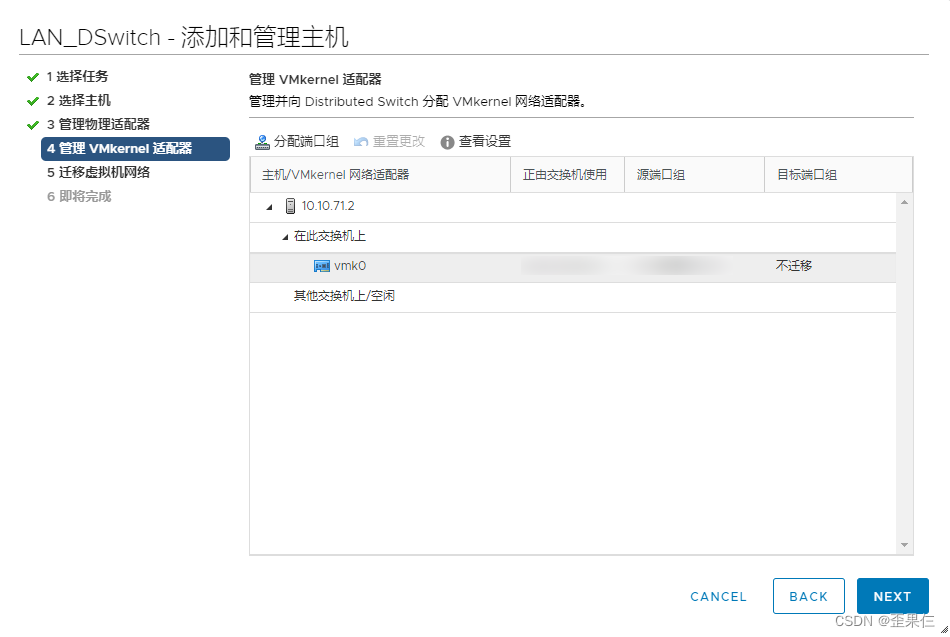Viewport: 950px width, 637px height.
Task: Open wizard step 5 迁移虚拟机网络
Action: pyautogui.click(x=98, y=172)
